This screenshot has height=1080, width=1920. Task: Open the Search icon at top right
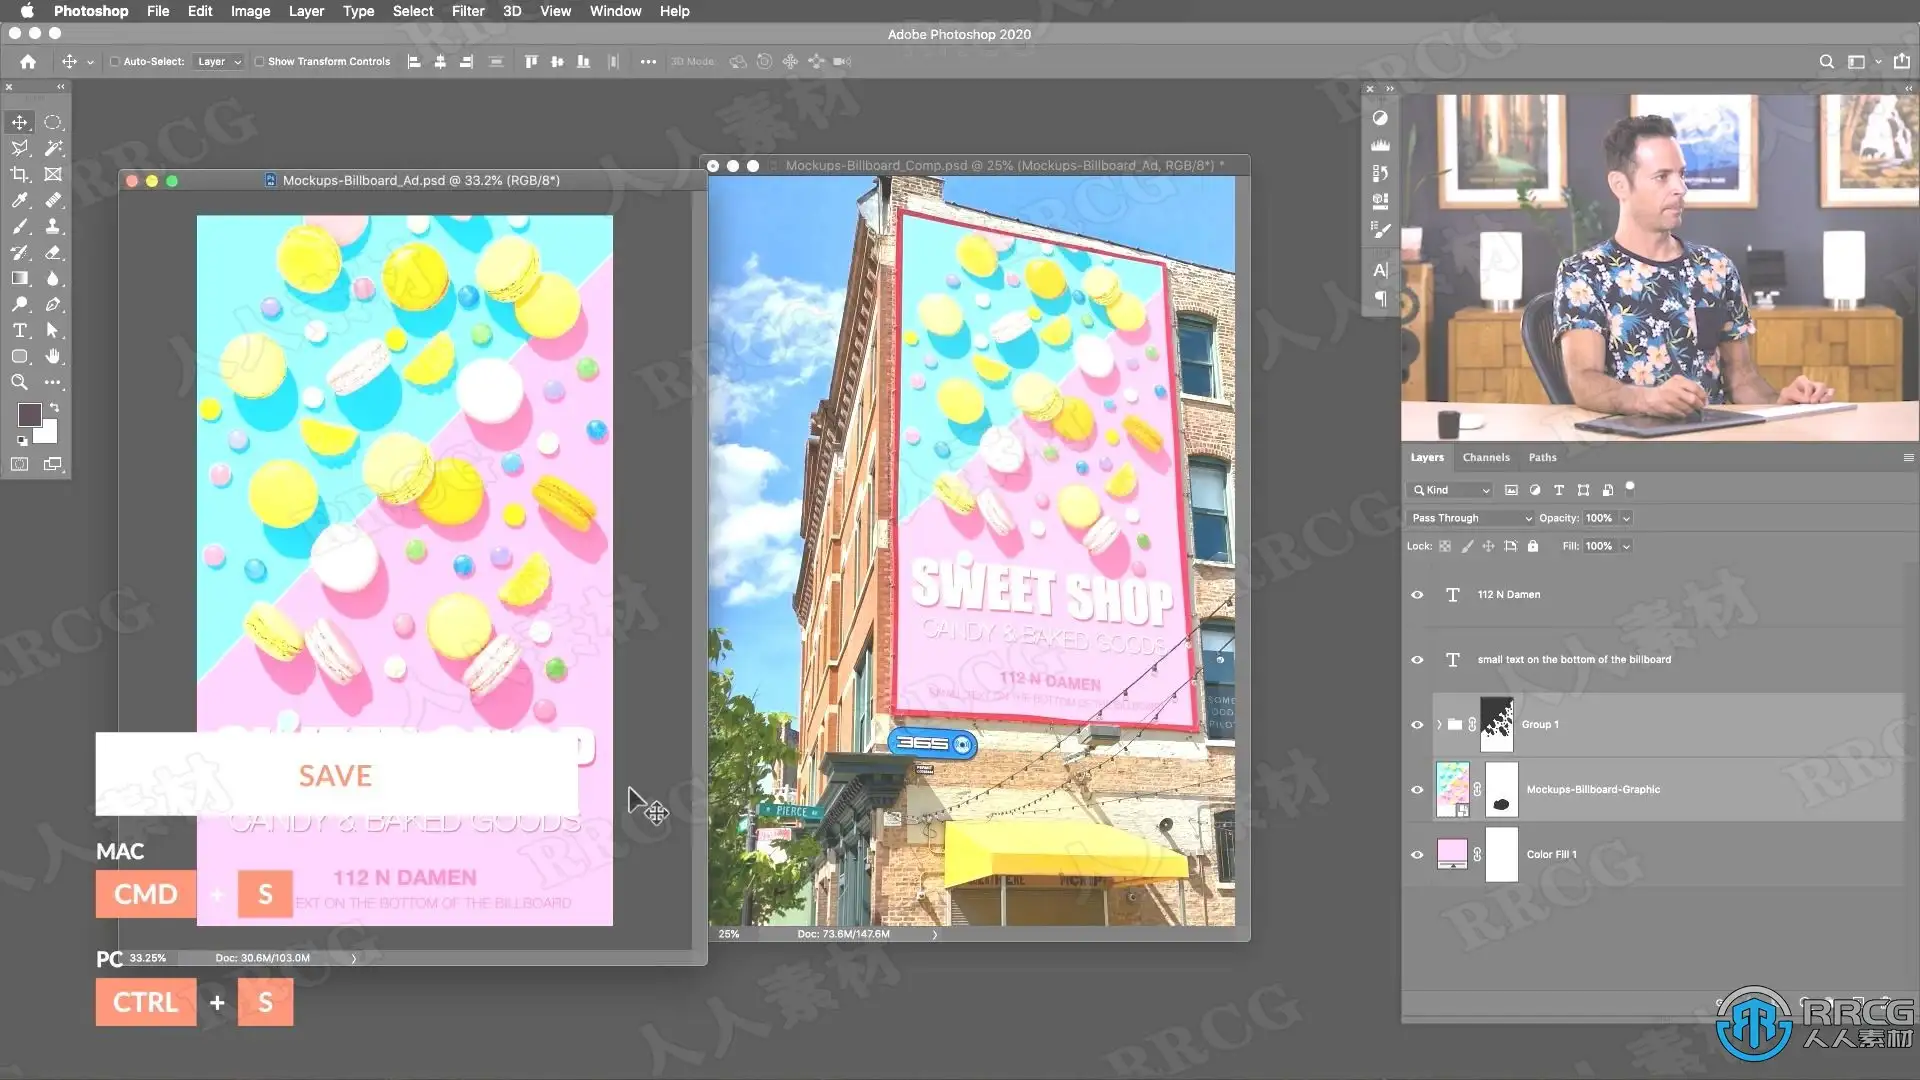(x=1826, y=62)
